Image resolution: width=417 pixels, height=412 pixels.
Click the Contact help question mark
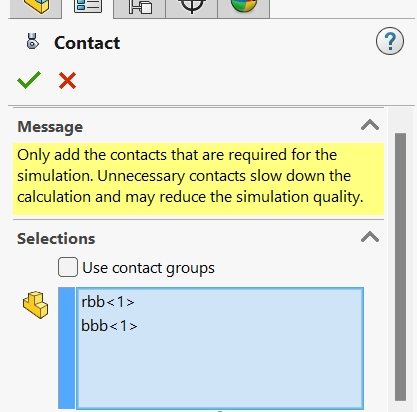click(390, 41)
